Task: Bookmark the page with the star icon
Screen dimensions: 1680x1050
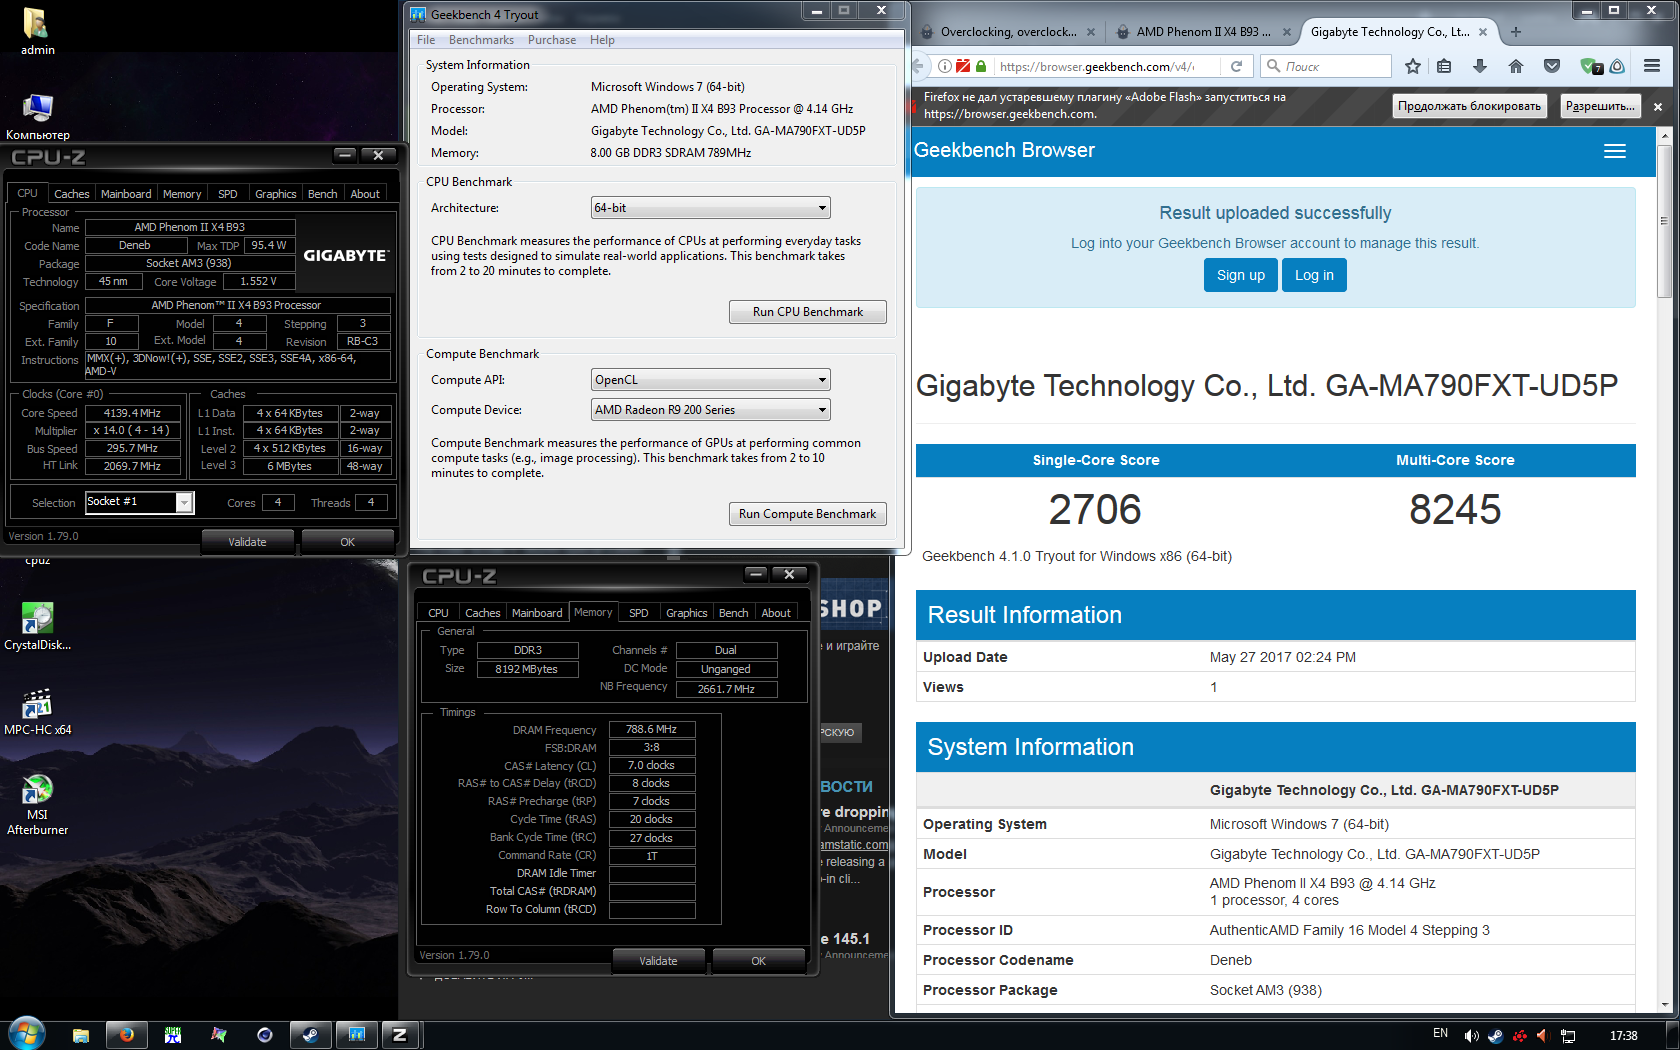Action: pyautogui.click(x=1412, y=66)
